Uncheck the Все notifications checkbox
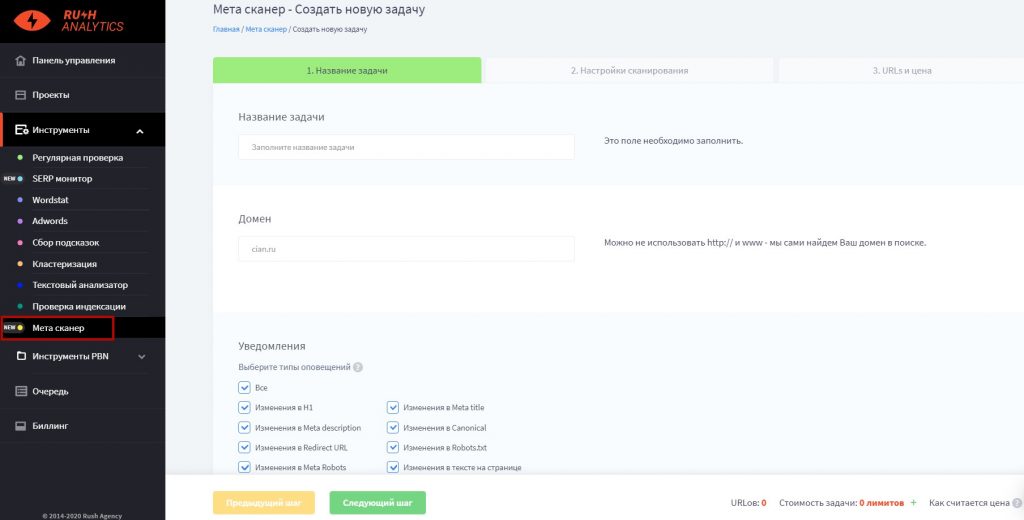The image size is (1024, 520). click(x=244, y=387)
